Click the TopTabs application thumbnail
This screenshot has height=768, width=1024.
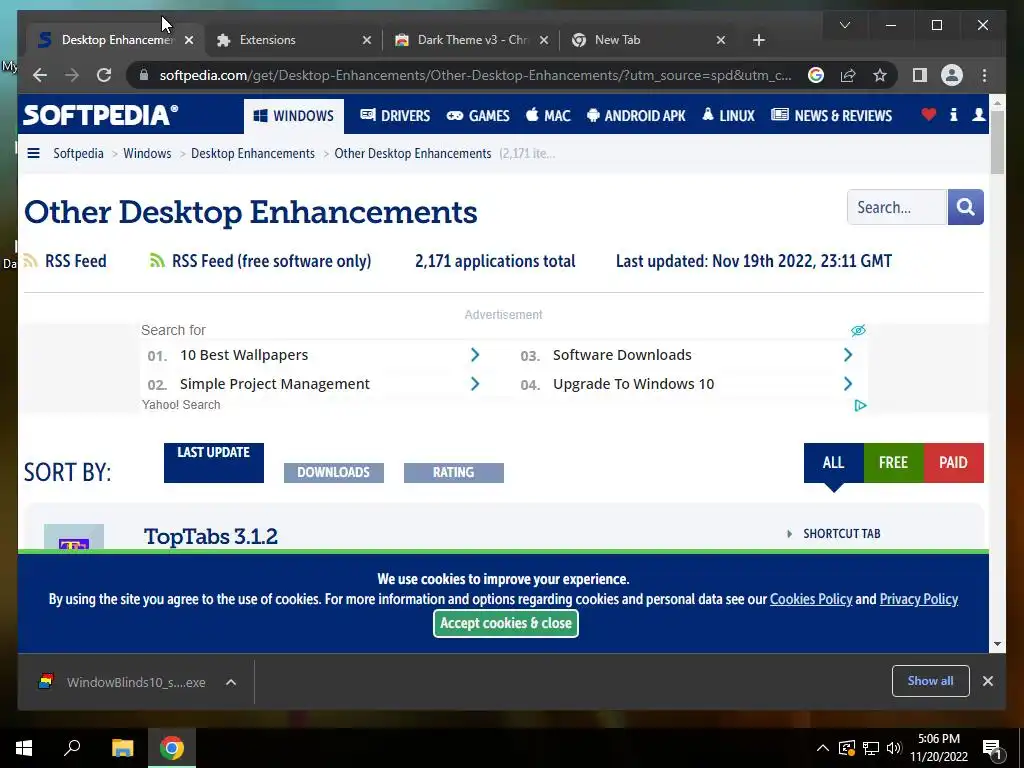[x=74, y=537]
